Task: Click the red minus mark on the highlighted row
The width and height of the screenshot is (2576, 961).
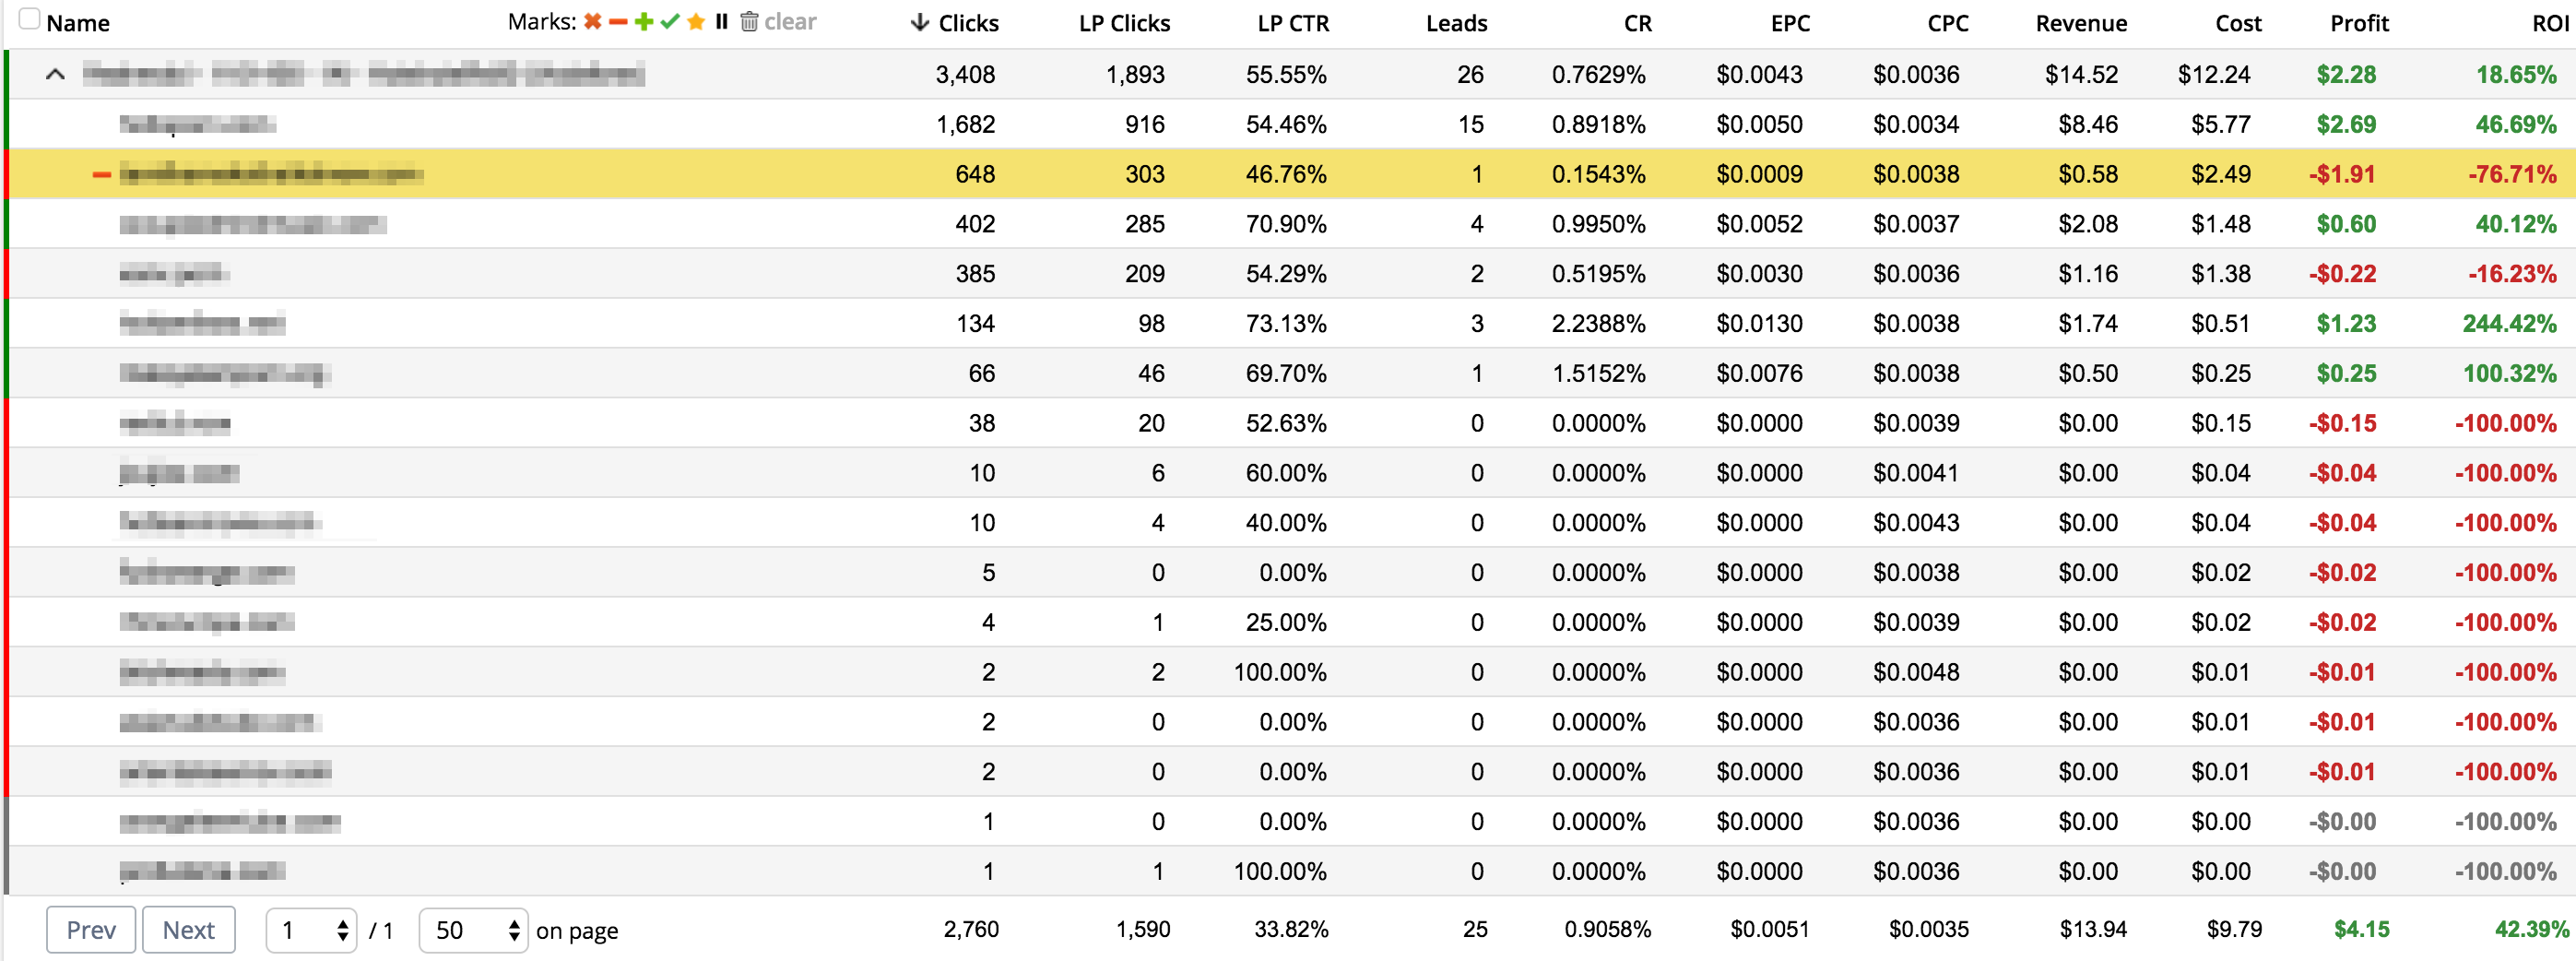Action: pos(101,175)
